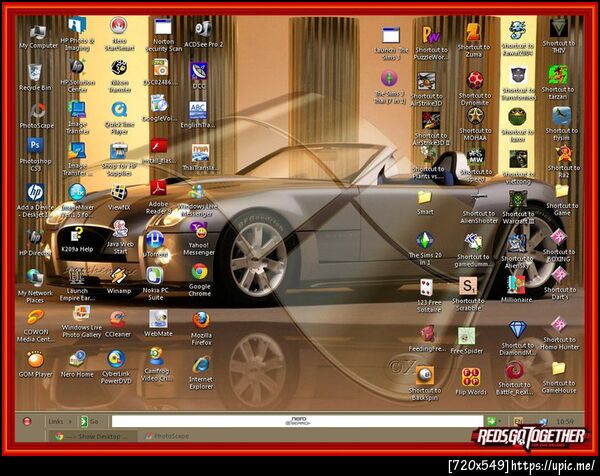
Task: Expand the Links toolbar chevron
Action: pos(70,421)
